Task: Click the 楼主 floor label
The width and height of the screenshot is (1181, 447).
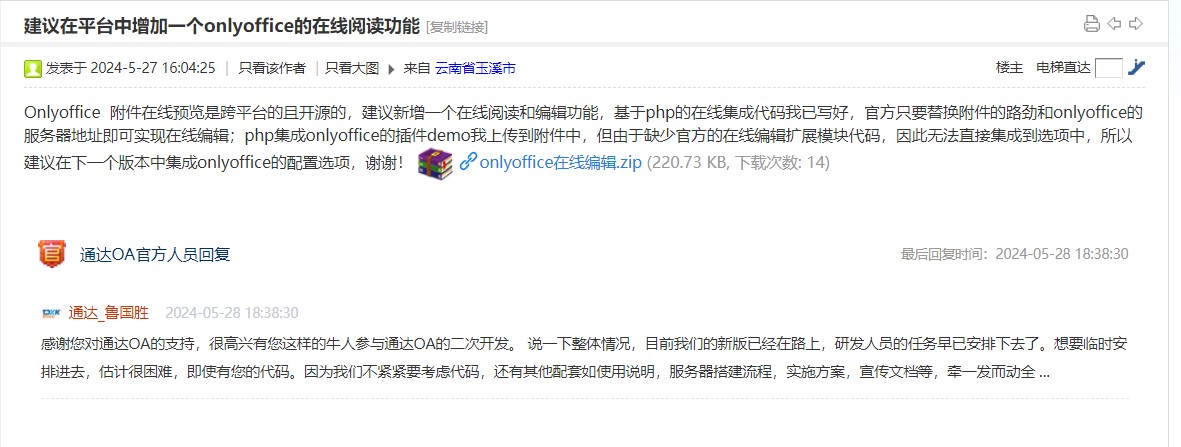Action: coord(1009,68)
